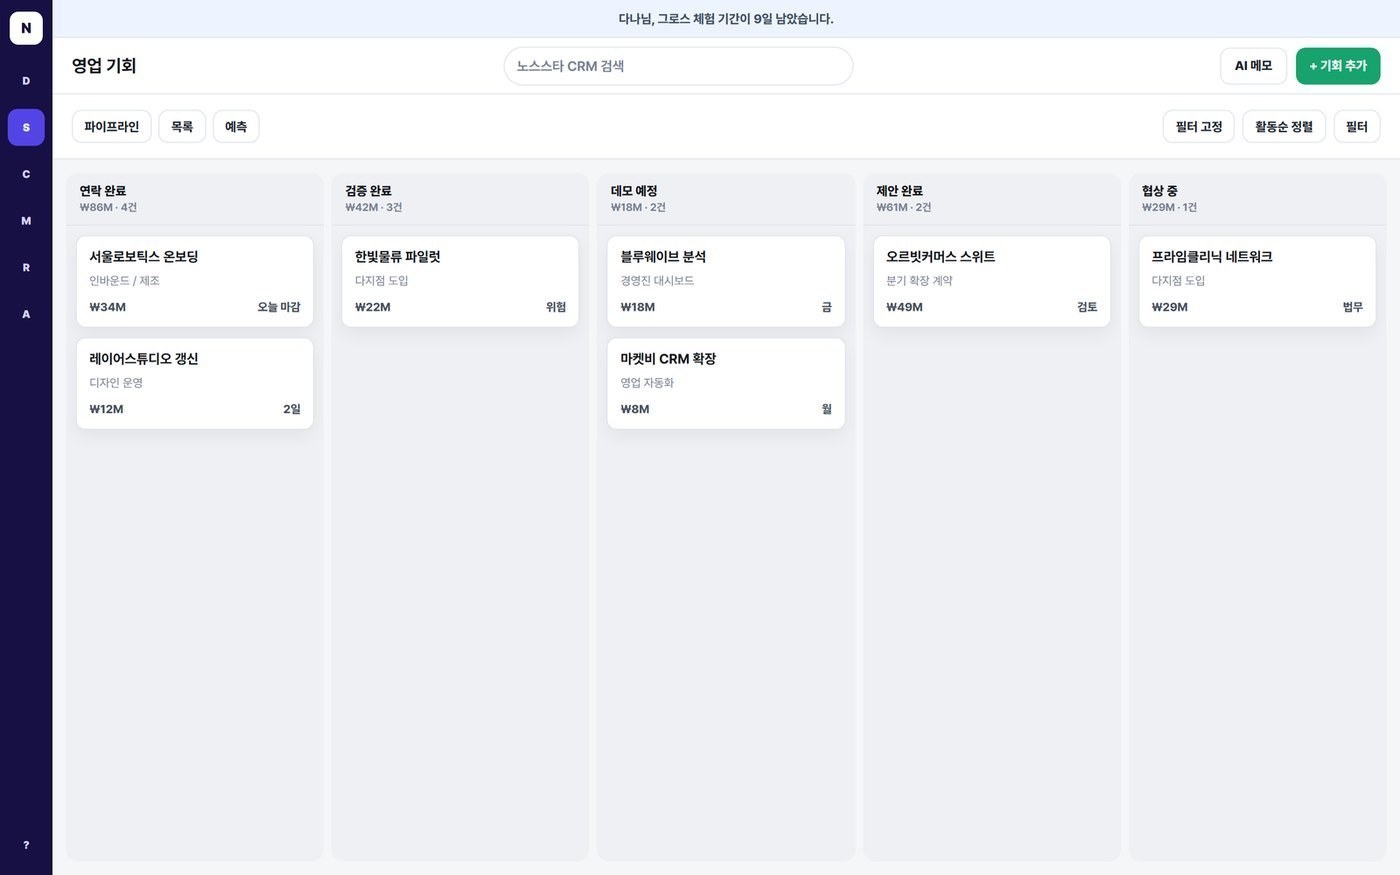
Task: Toggle the 필터 고정 button
Action: click(1198, 127)
